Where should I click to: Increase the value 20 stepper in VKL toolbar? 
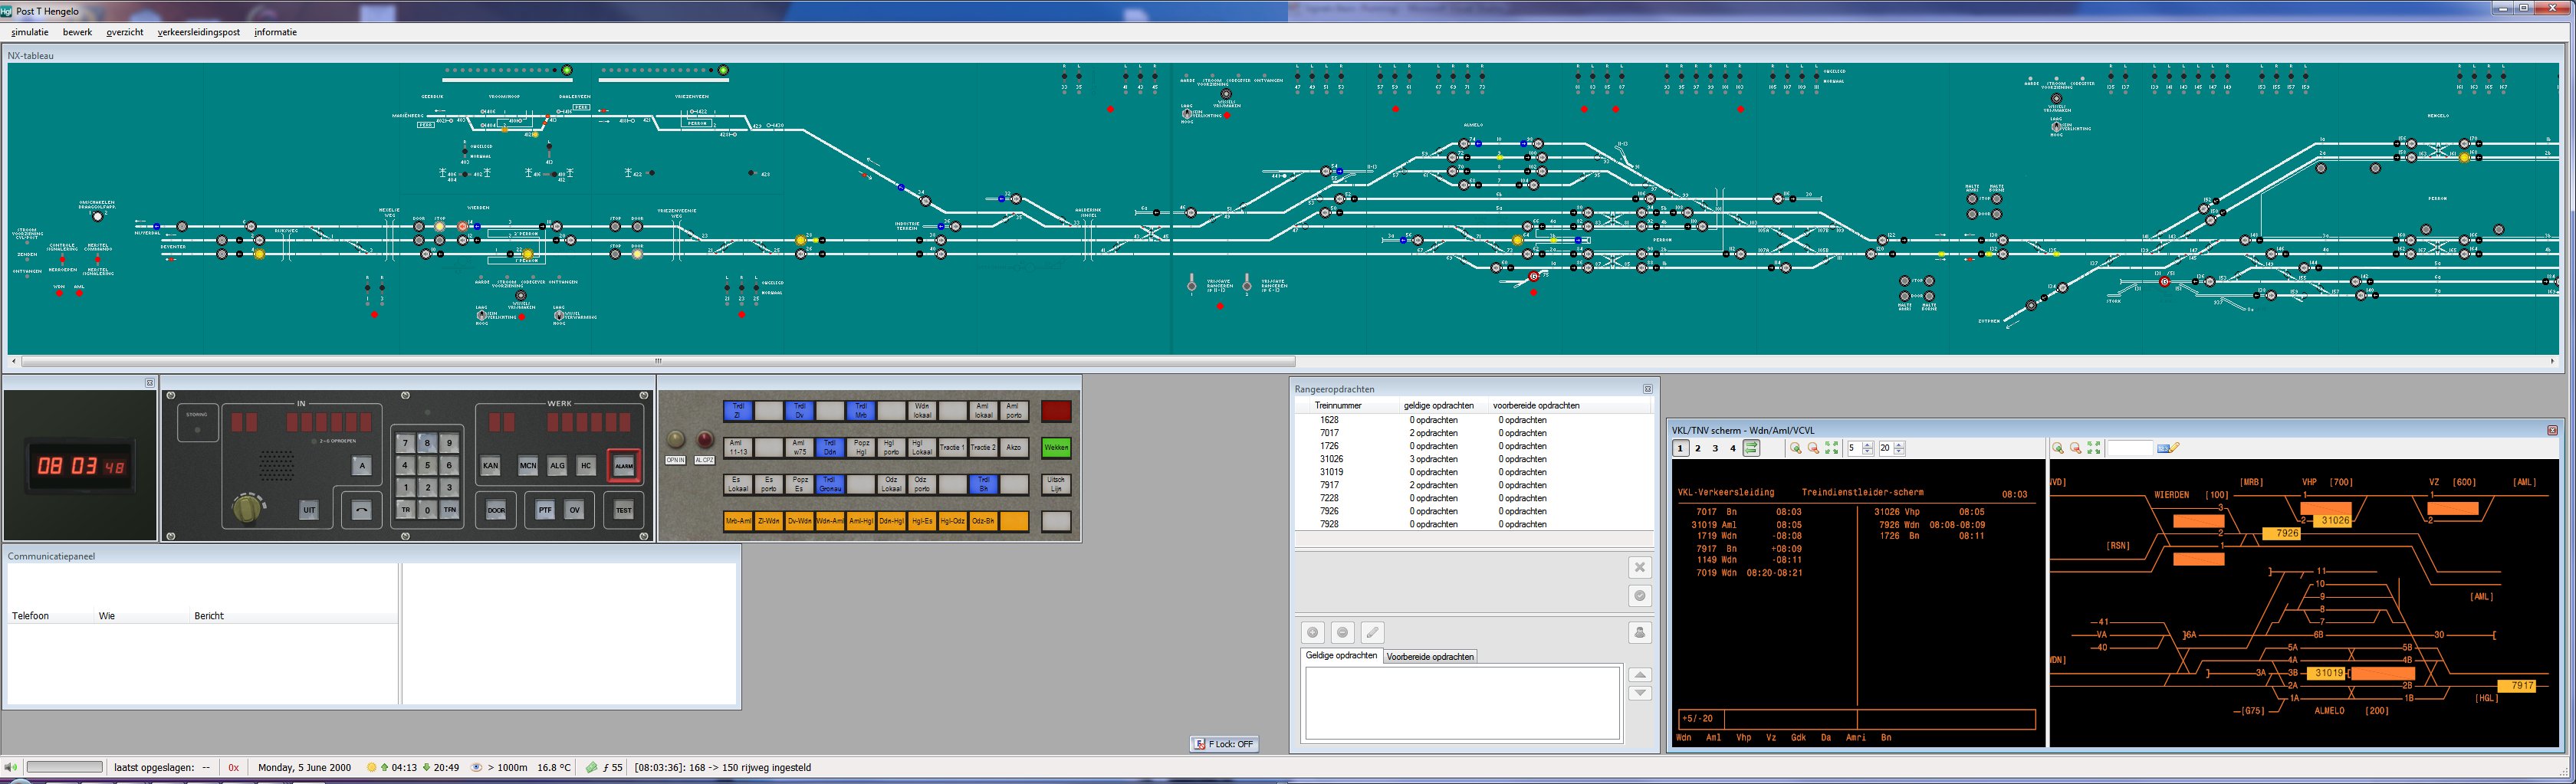point(1899,445)
